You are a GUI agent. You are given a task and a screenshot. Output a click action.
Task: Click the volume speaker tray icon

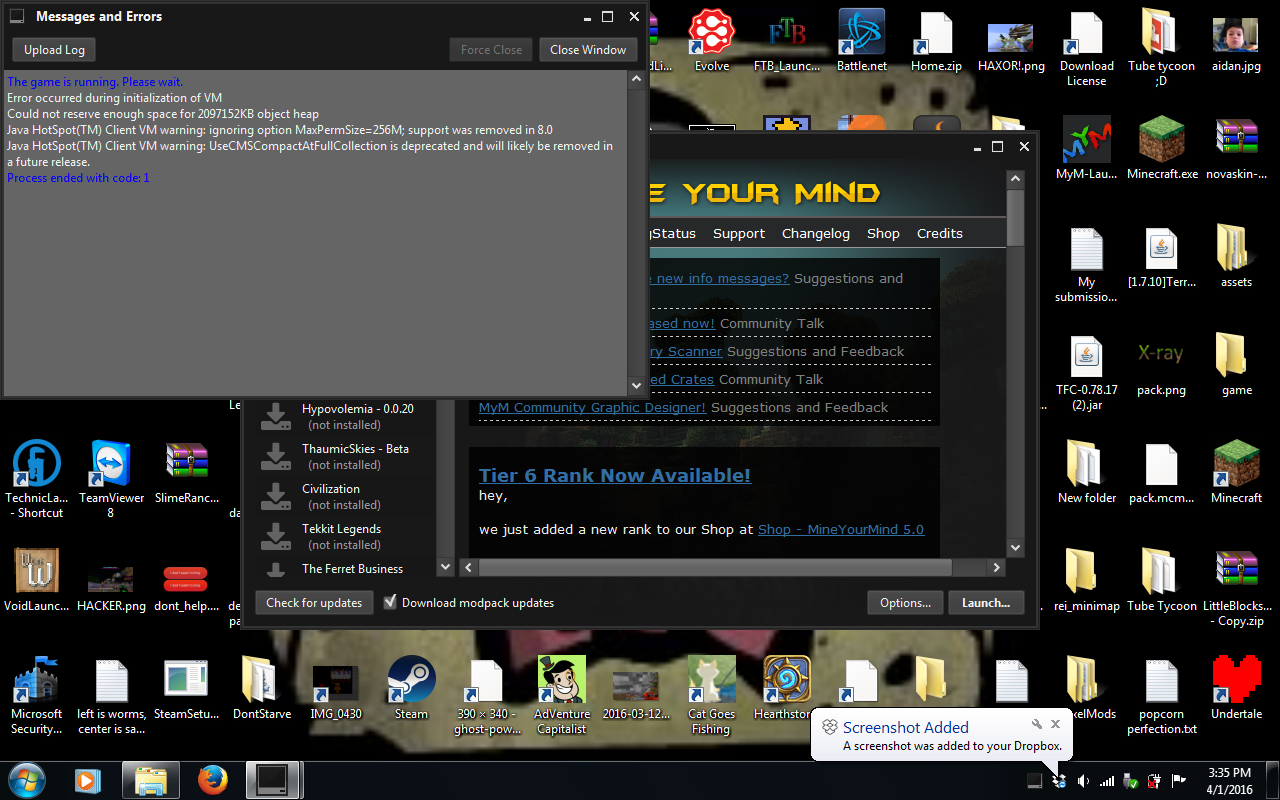point(1083,780)
